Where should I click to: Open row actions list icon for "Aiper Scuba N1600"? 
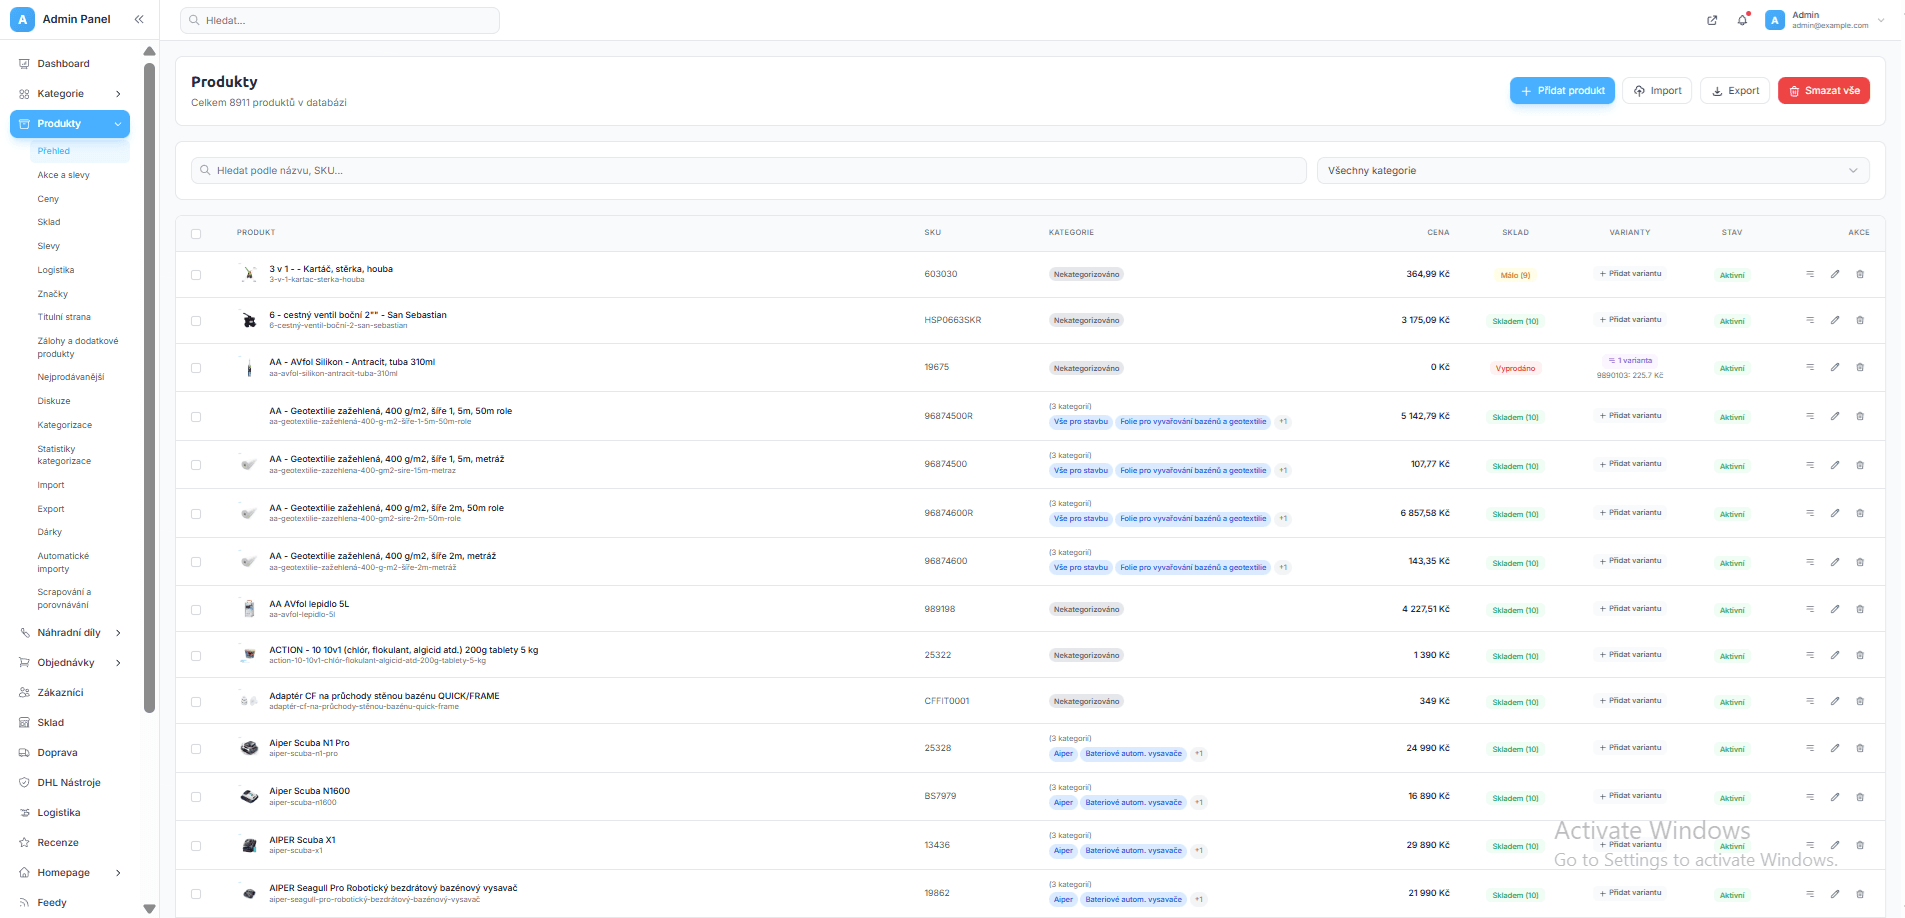pos(1810,797)
